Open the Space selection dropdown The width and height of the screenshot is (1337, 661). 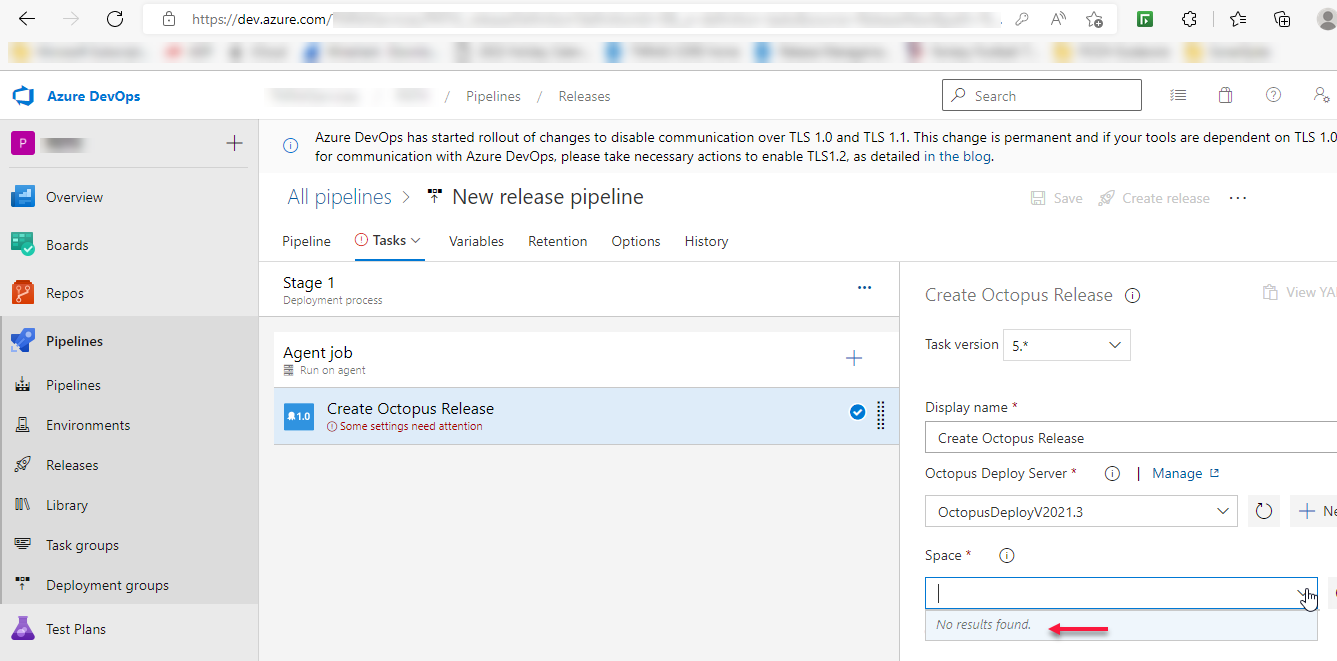point(1300,592)
